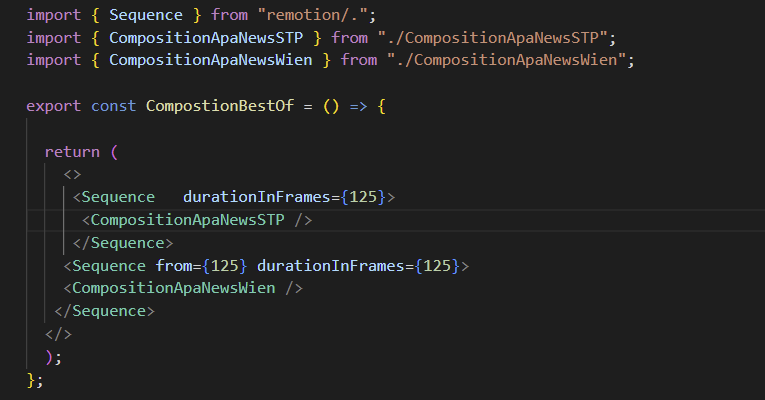Place cursor on "CompostionBestOf" name
This screenshot has width=765, height=400.
click(x=220, y=106)
